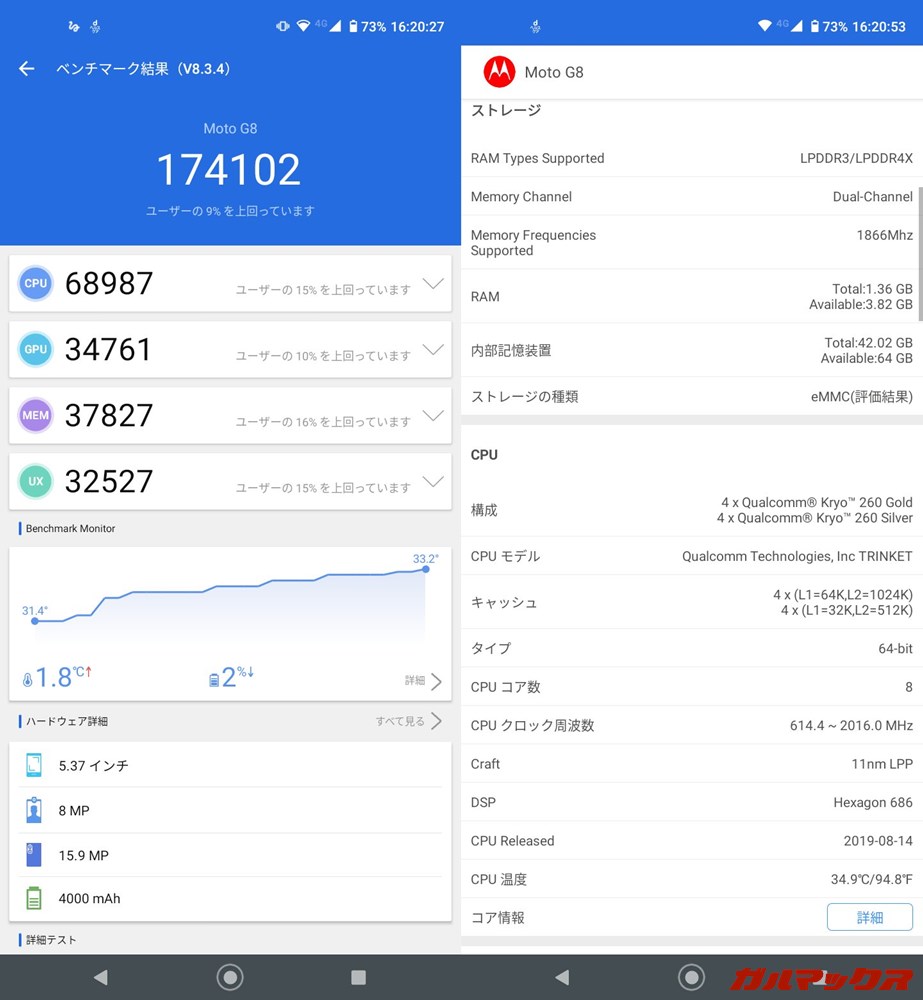
Task: Select the UX score badge icon
Action: 35,481
